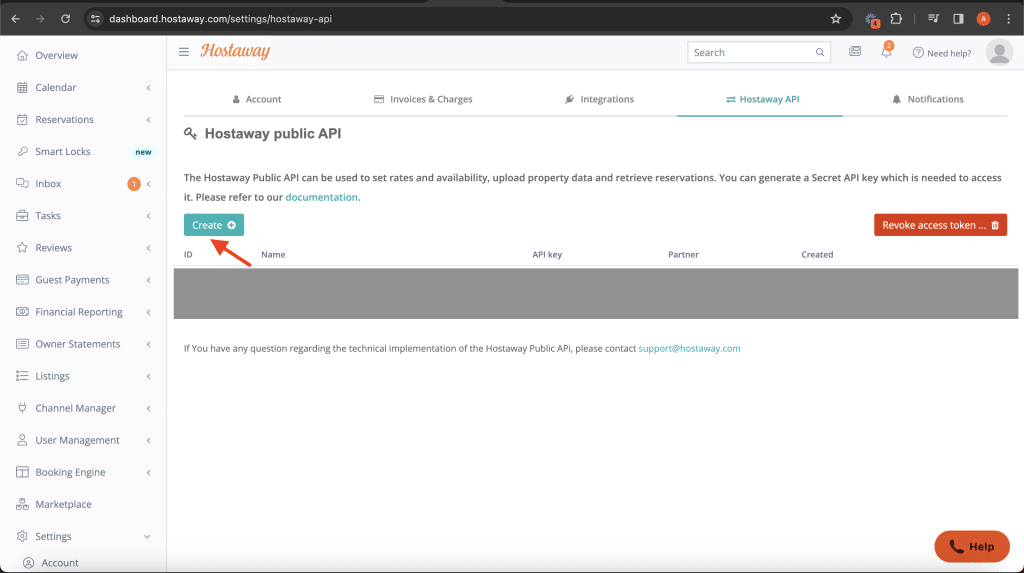Expand the Channel Manager chevron
Image resolution: width=1024 pixels, height=573 pixels.
coord(148,408)
